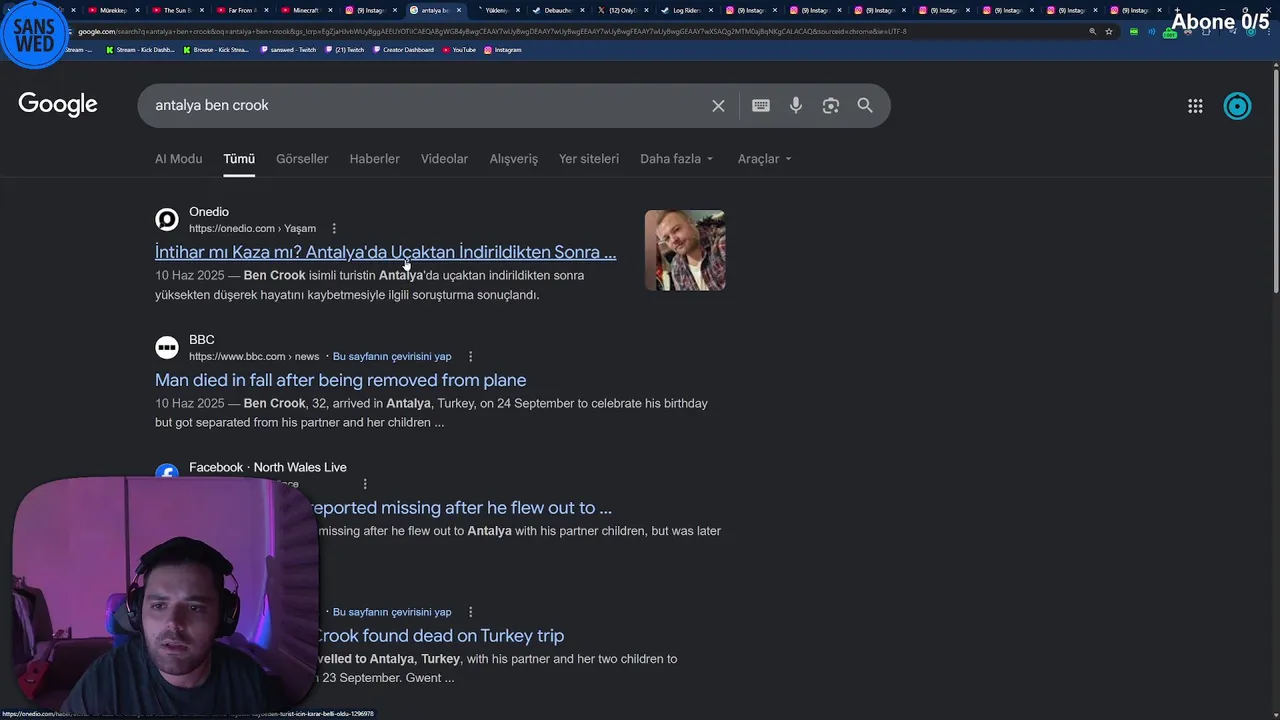Switch to Far From browser tab
The height and width of the screenshot is (720, 1280).
(x=241, y=10)
